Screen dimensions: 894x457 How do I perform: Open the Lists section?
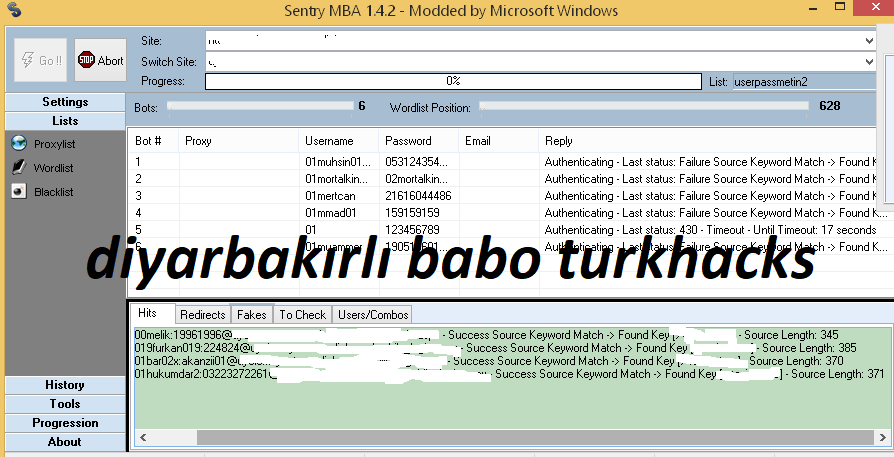65,121
